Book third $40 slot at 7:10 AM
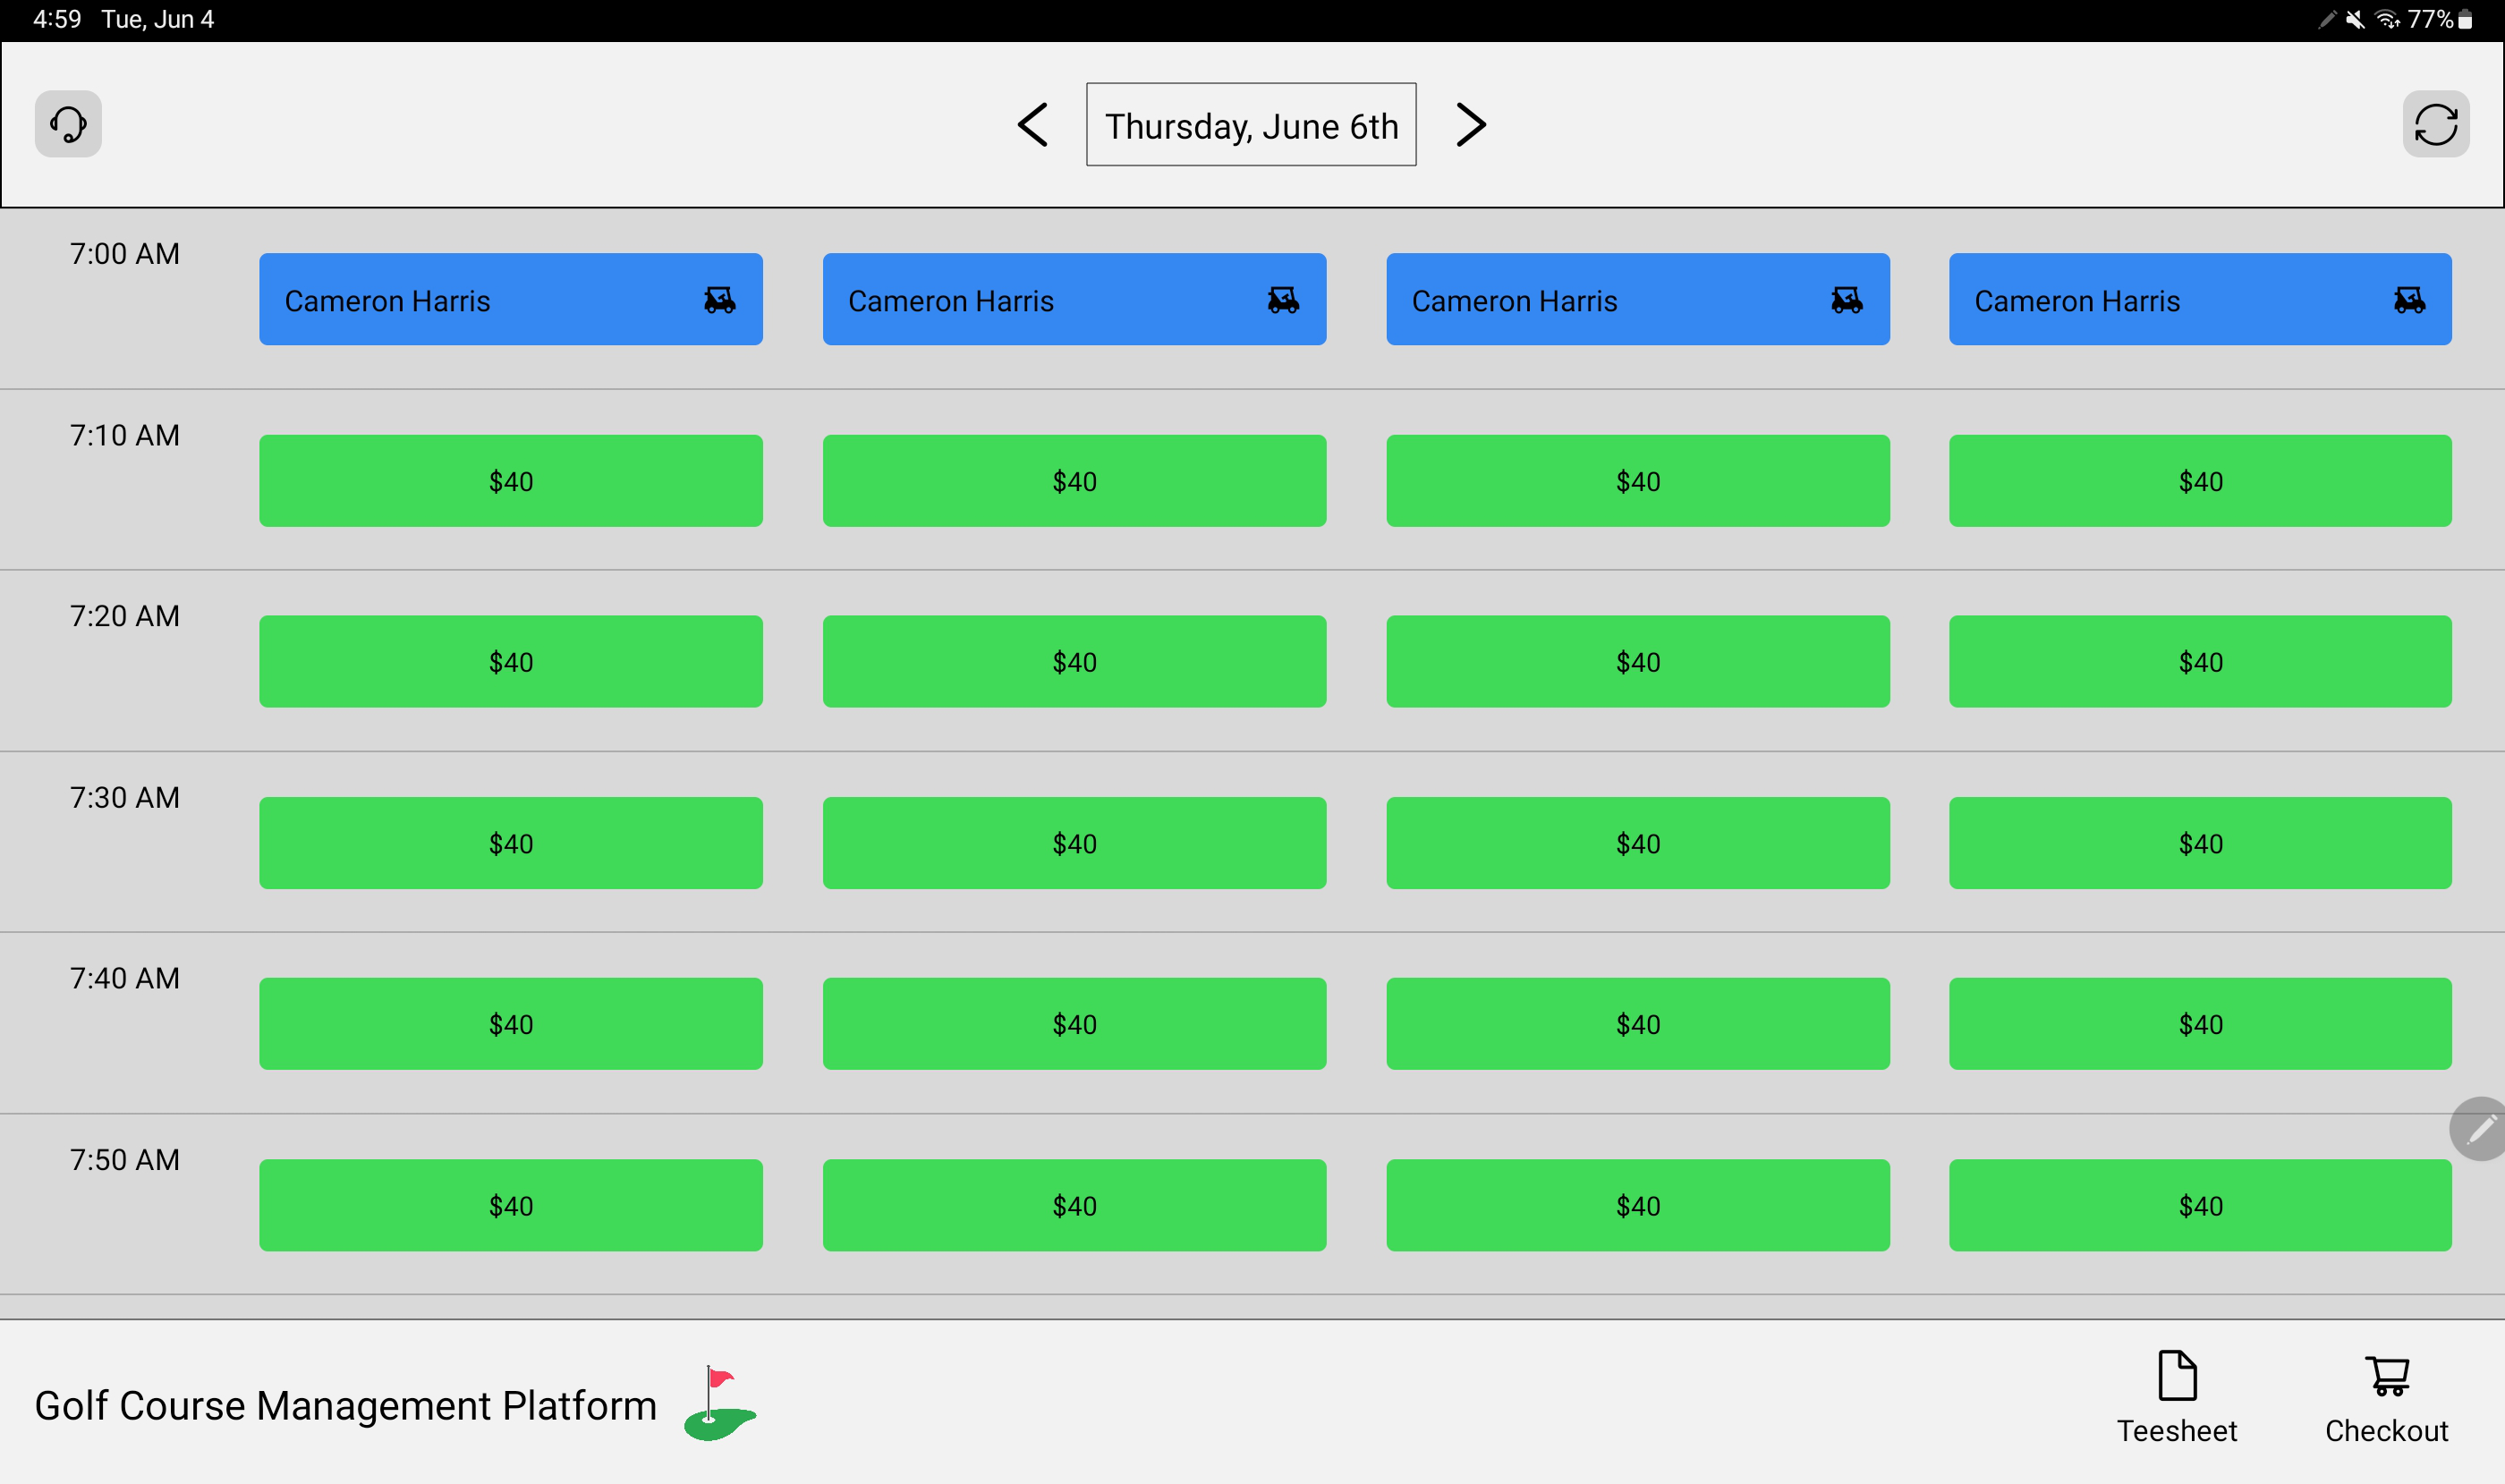Viewport: 2505px width, 1484px height. (x=1638, y=481)
